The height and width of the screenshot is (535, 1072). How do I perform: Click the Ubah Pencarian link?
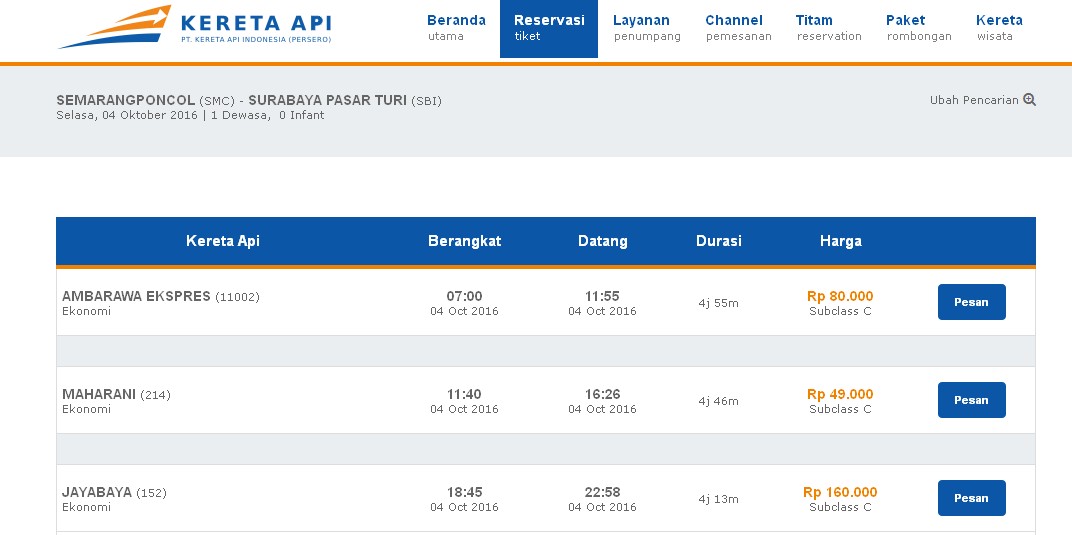pyautogui.click(x=974, y=100)
